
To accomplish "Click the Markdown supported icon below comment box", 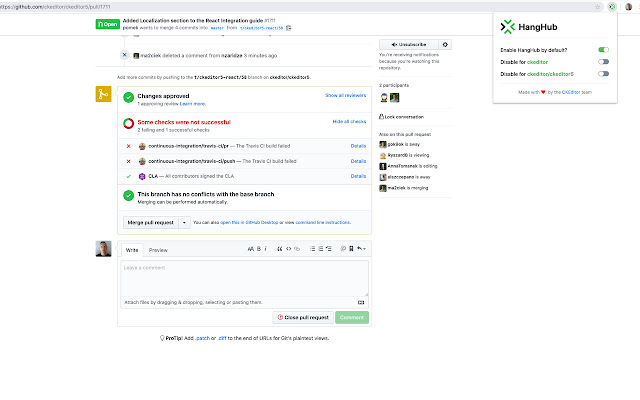I will tap(361, 302).
